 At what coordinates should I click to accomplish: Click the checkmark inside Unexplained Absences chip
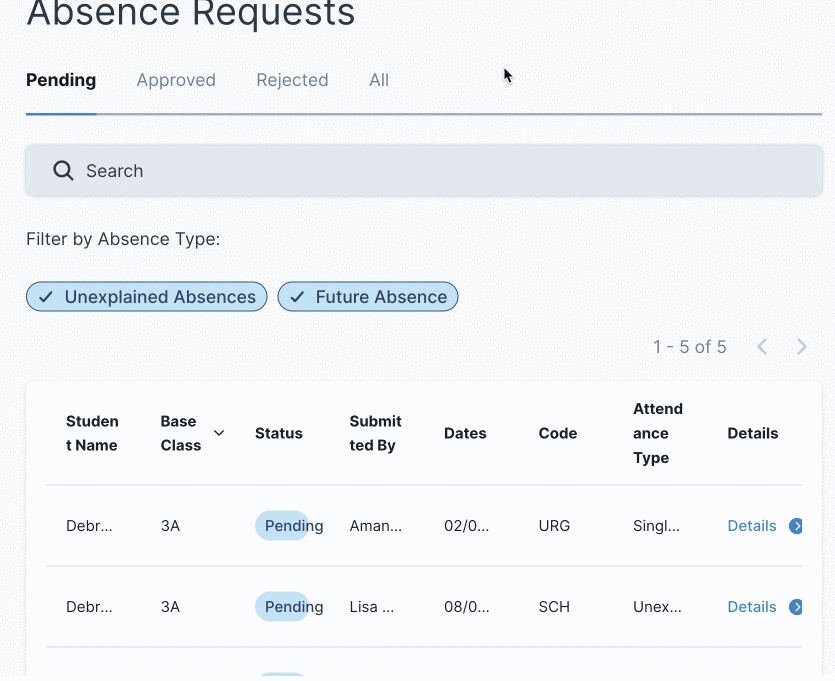(x=45, y=296)
